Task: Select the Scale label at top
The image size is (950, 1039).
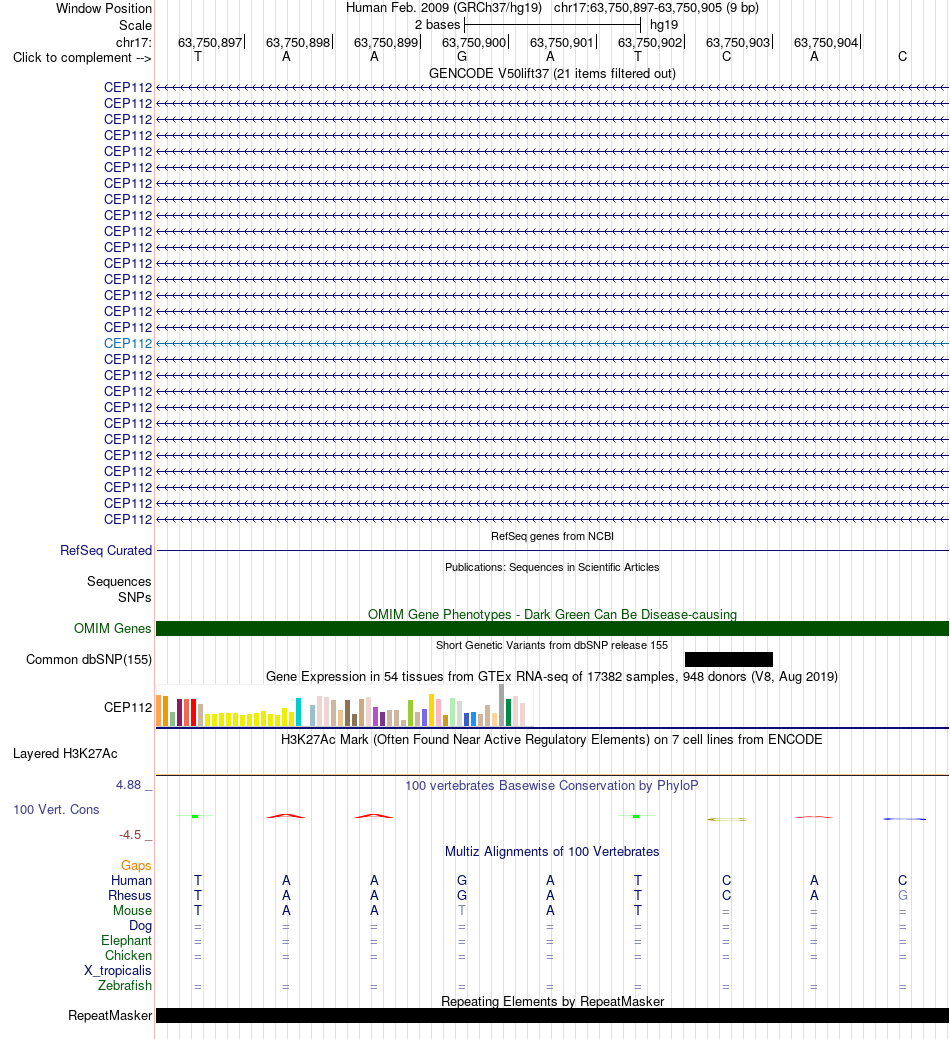Action: [135, 25]
